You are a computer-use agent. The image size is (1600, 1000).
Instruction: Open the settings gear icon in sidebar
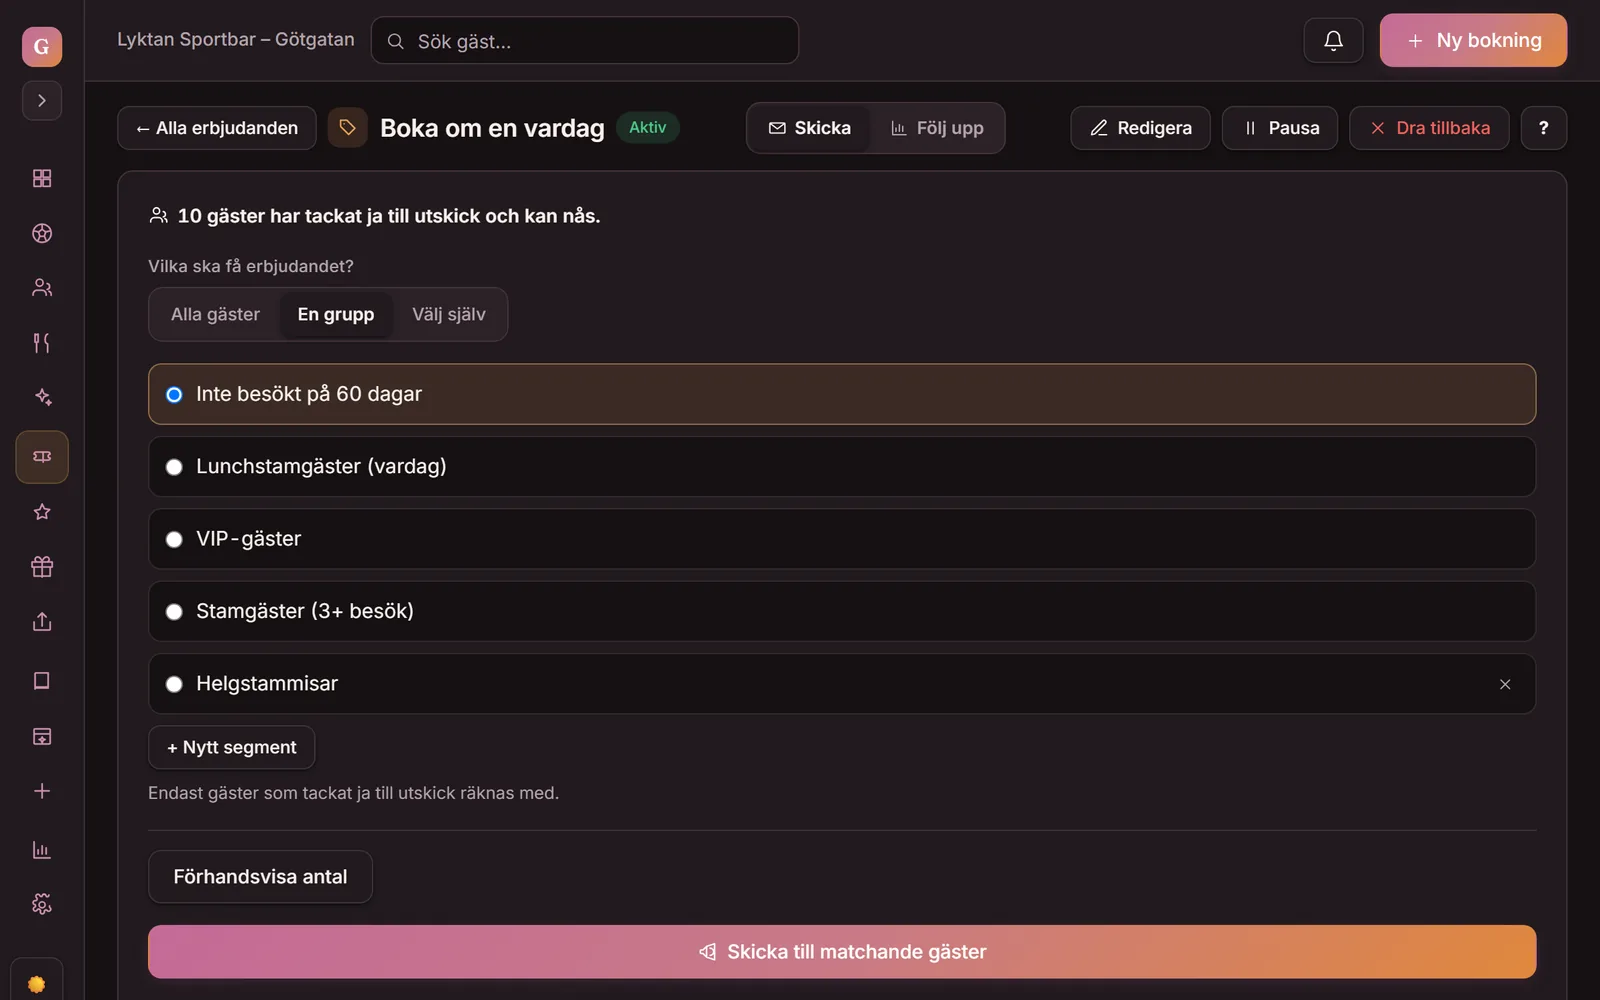pyautogui.click(x=42, y=904)
